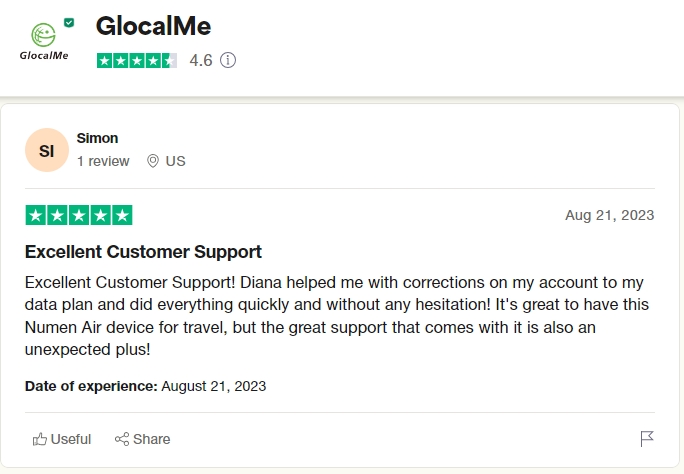Click the verified badge on the logo
This screenshot has height=474, width=684.
68,22
